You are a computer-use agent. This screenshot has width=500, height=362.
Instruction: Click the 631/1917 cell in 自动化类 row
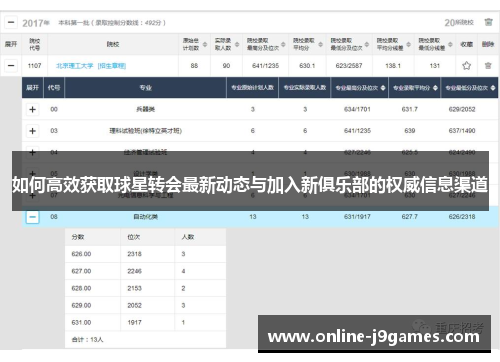pos(357,217)
